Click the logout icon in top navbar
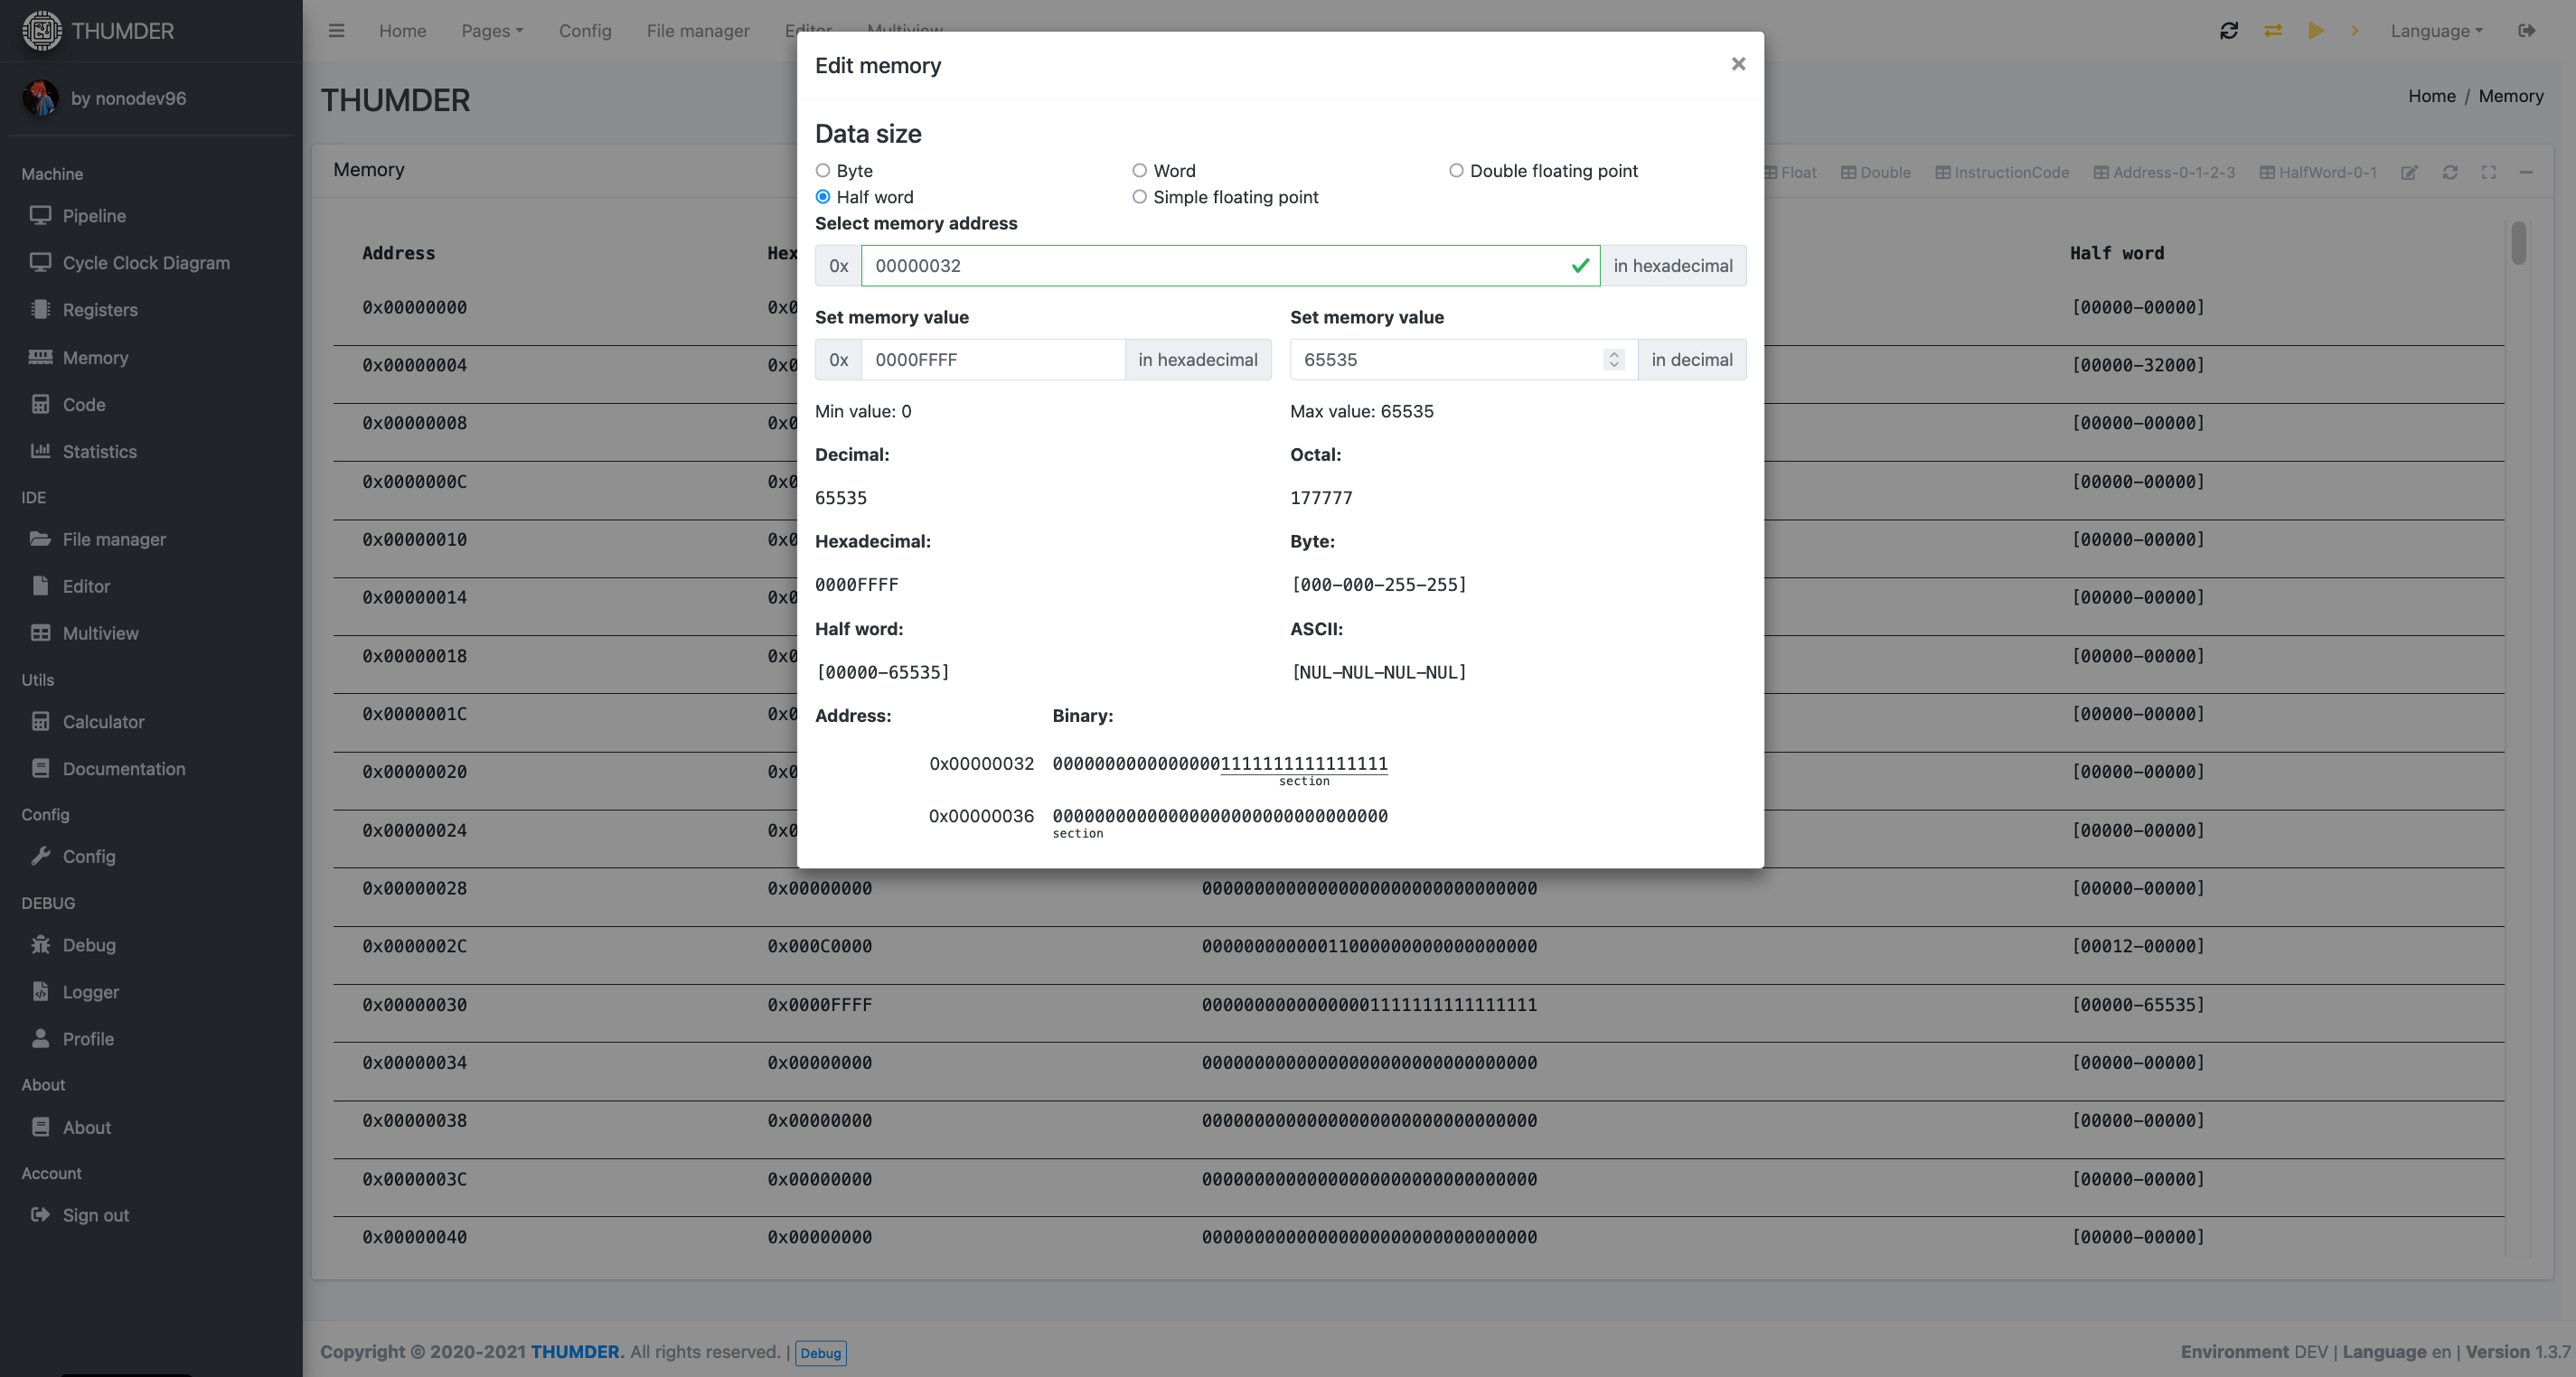Screen dimensions: 2576x1377 click(x=2527, y=30)
